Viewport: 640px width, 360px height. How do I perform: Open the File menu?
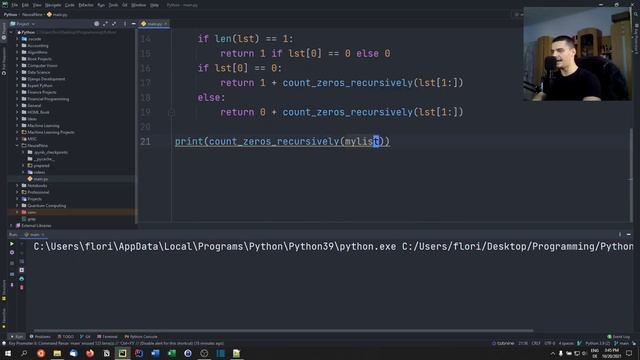[15, 5]
